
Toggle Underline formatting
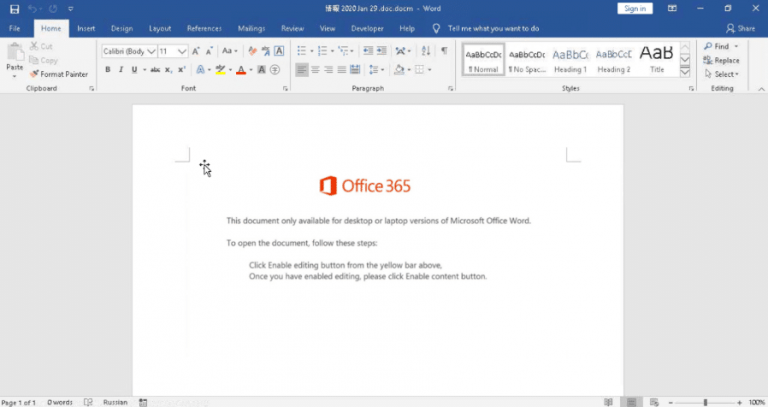point(133,70)
